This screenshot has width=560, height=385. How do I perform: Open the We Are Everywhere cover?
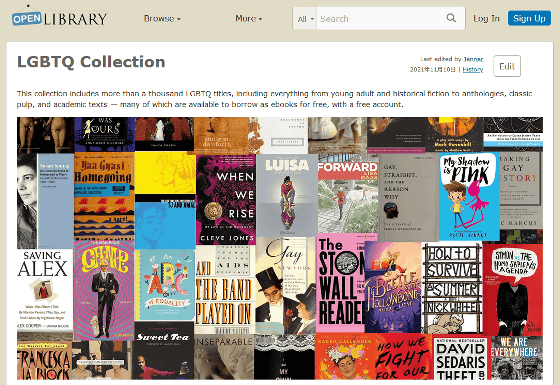(x=517, y=358)
